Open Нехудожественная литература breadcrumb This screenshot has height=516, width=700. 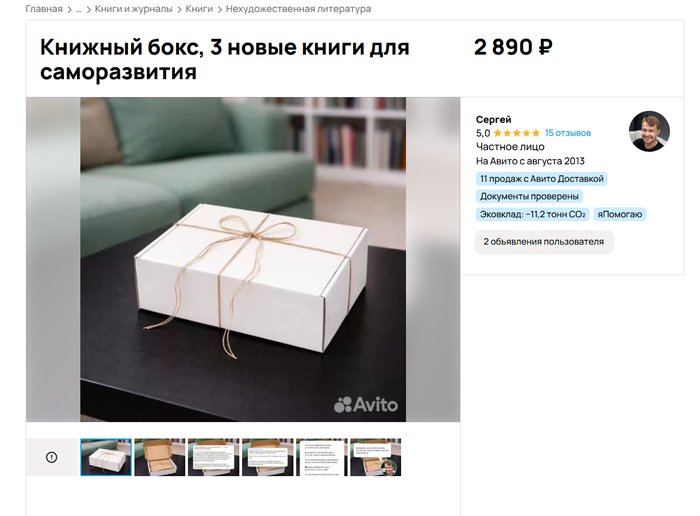(298, 9)
